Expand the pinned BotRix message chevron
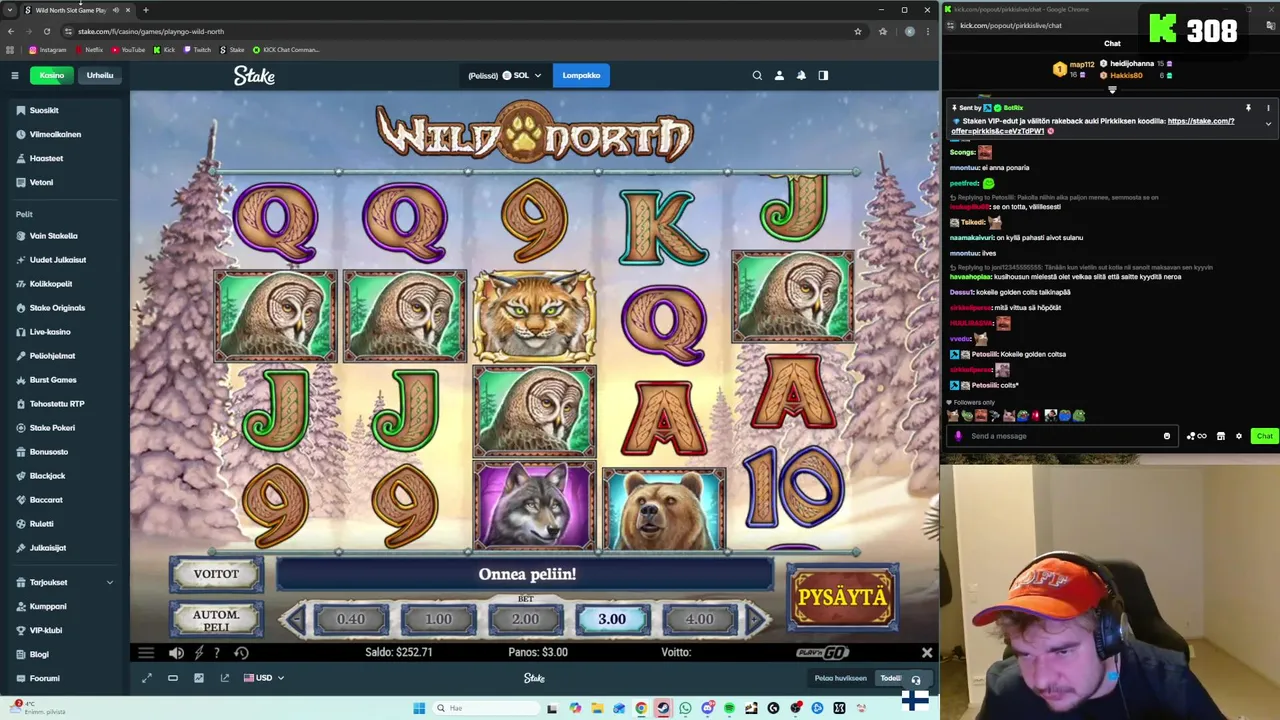This screenshot has height=720, width=1280. tap(1268, 124)
